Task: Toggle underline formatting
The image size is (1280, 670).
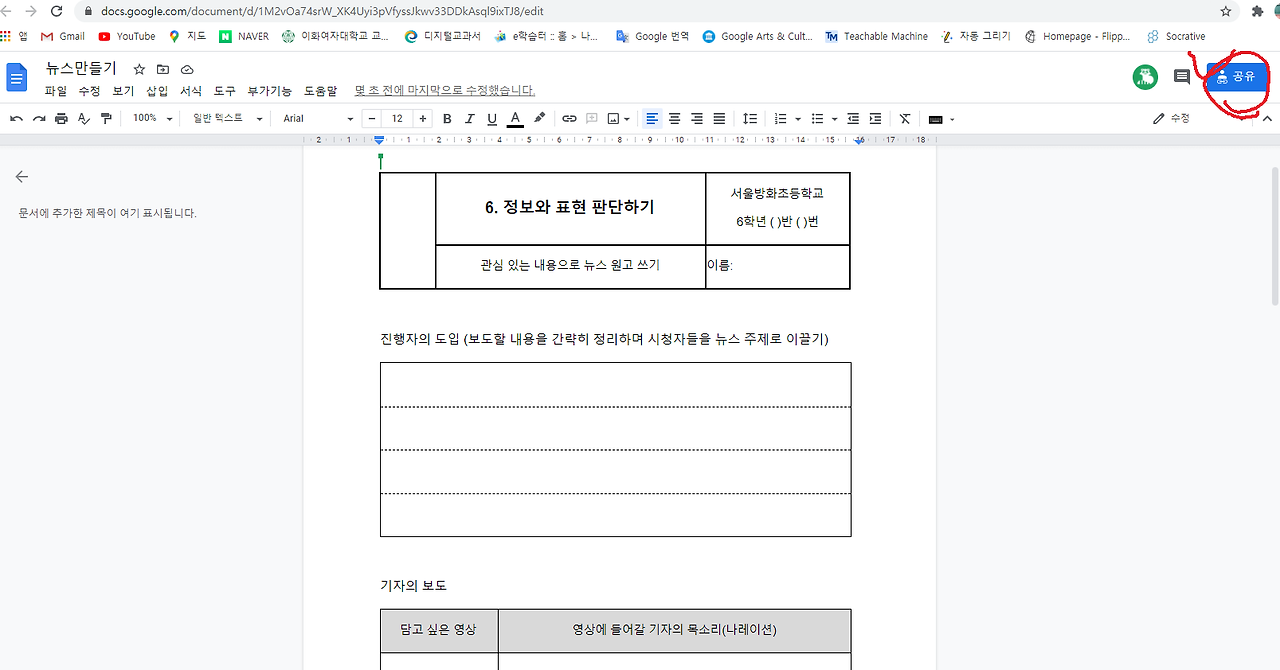Action: (492, 118)
